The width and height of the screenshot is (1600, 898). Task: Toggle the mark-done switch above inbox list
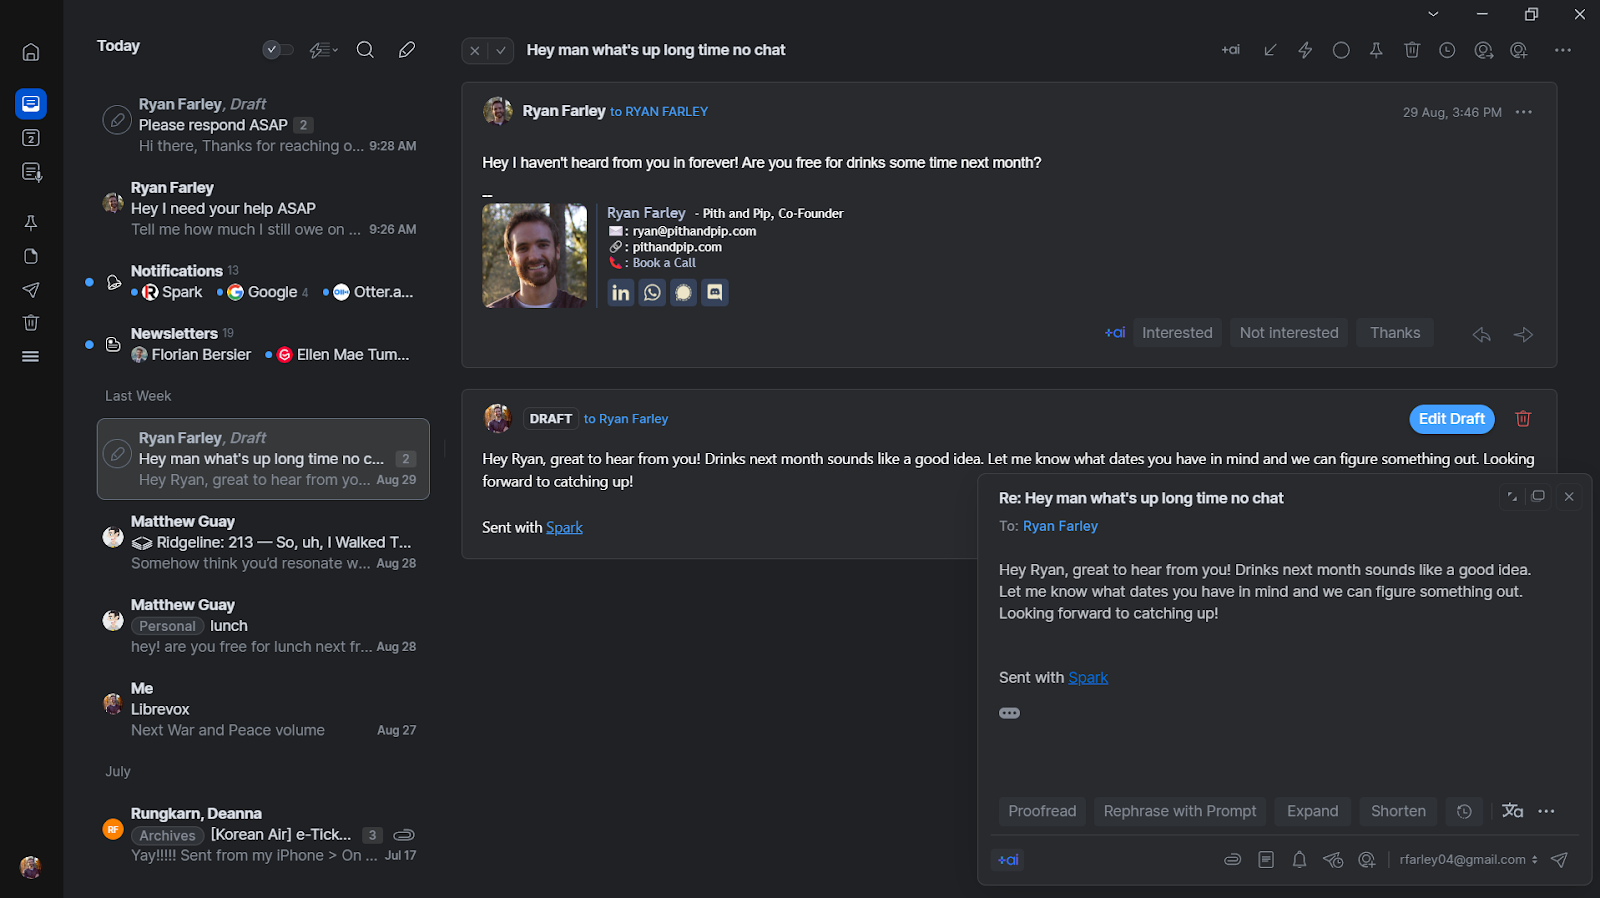pos(277,50)
